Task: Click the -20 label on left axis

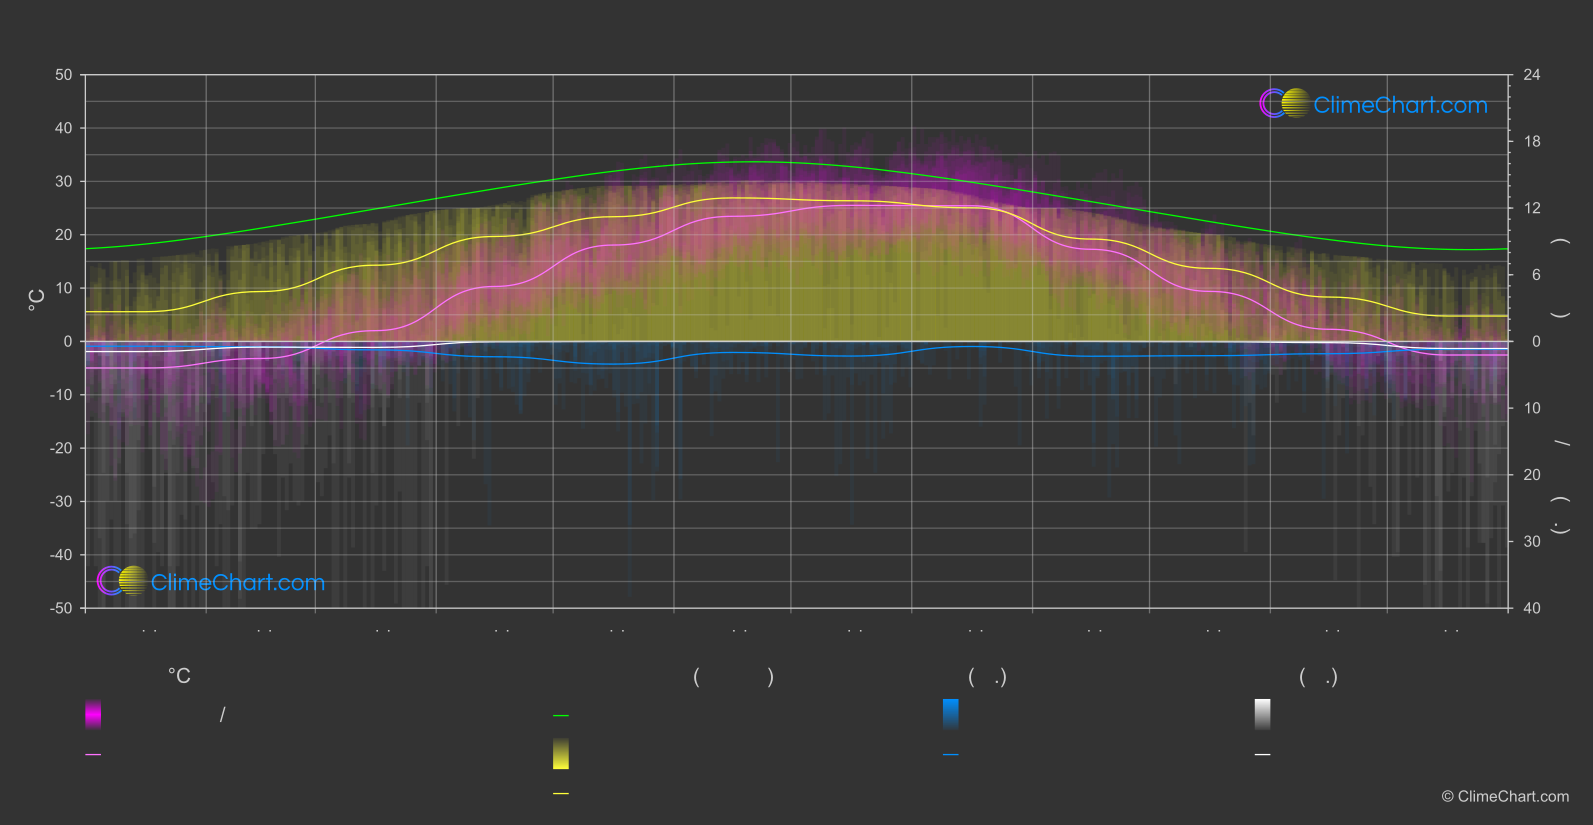Action: tap(62, 448)
